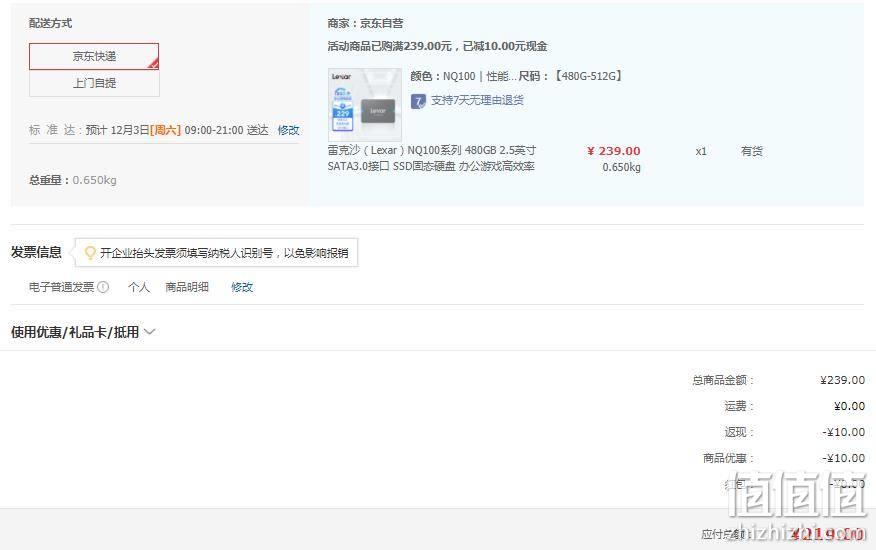
Task: Click the 配送方式 heading
Action: pyautogui.click(x=50, y=23)
